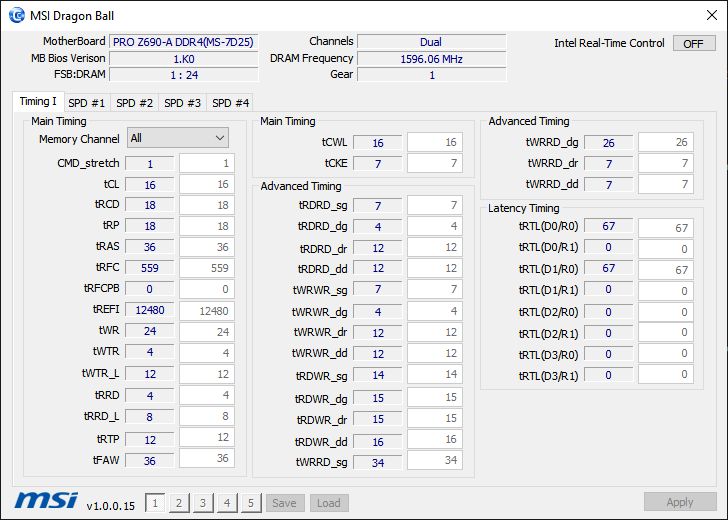The image size is (728, 520).
Task: Open the SPD #2 tab
Action: coord(134,103)
